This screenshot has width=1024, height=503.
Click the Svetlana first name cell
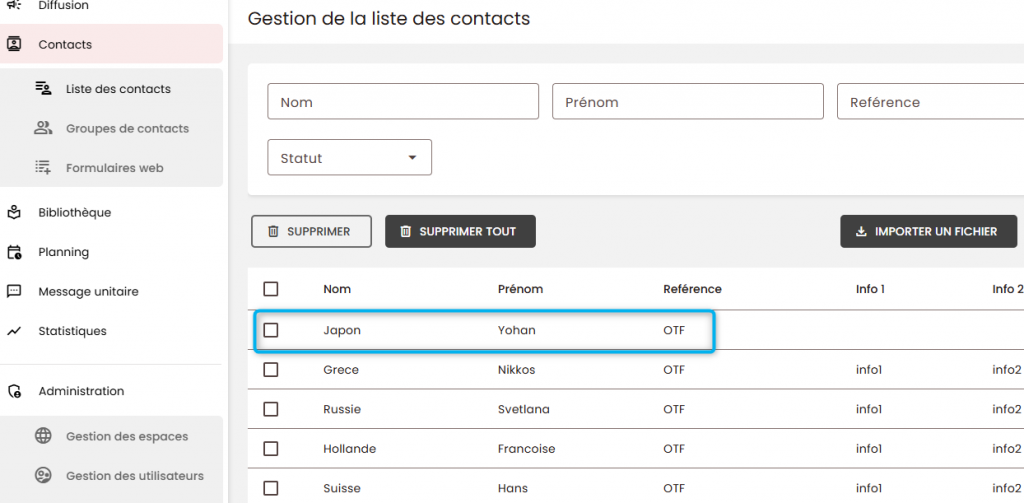[x=524, y=410]
